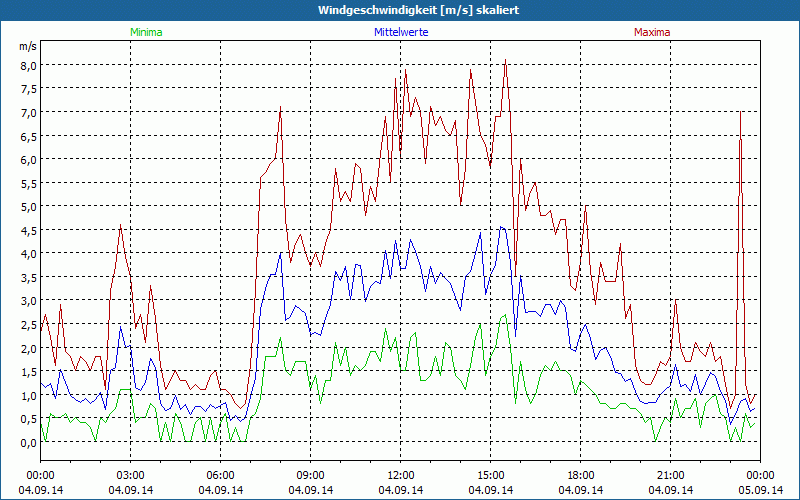This screenshot has height=500, width=800.
Task: Click the 06:00 time axis label
Action: (220, 476)
